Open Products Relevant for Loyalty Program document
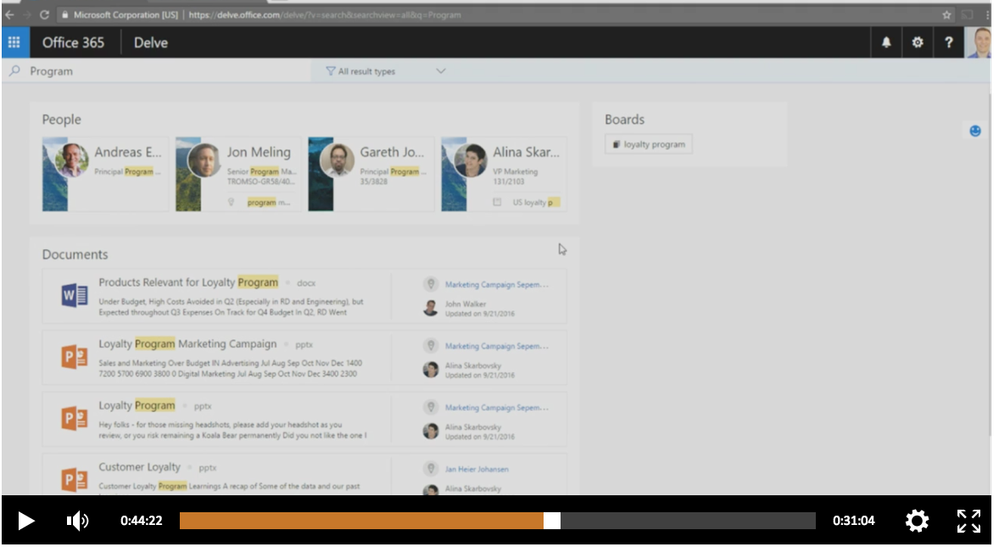This screenshot has height=547, width=999. click(x=189, y=282)
